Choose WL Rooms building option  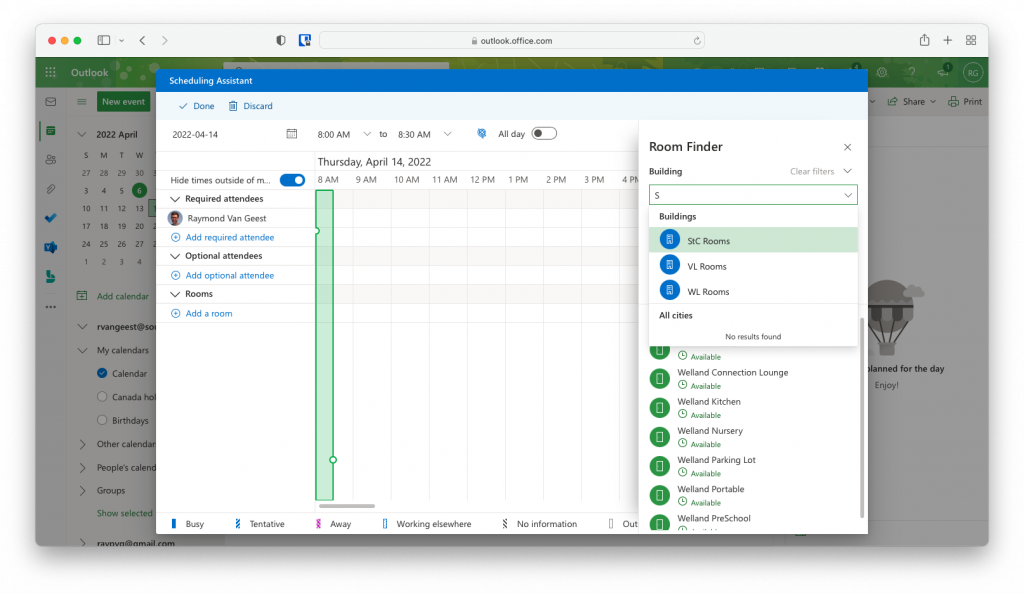coord(708,292)
